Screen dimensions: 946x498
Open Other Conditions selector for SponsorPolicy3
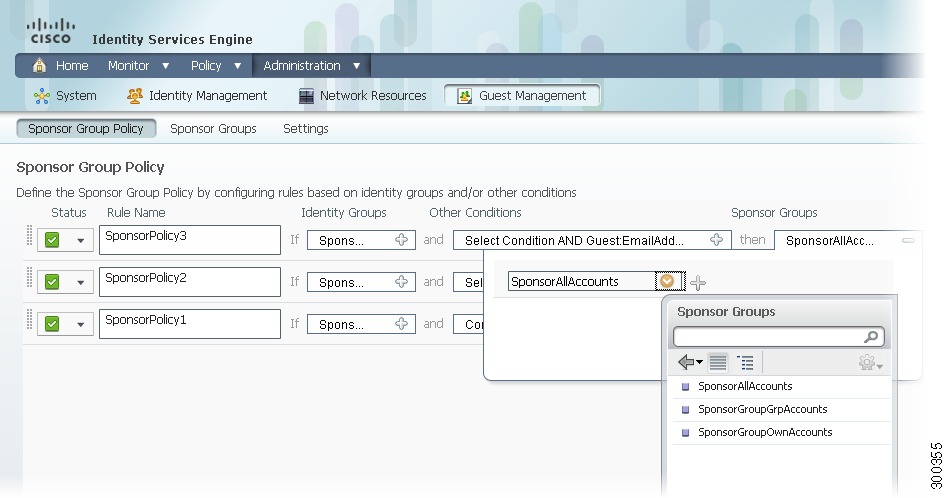coord(592,240)
